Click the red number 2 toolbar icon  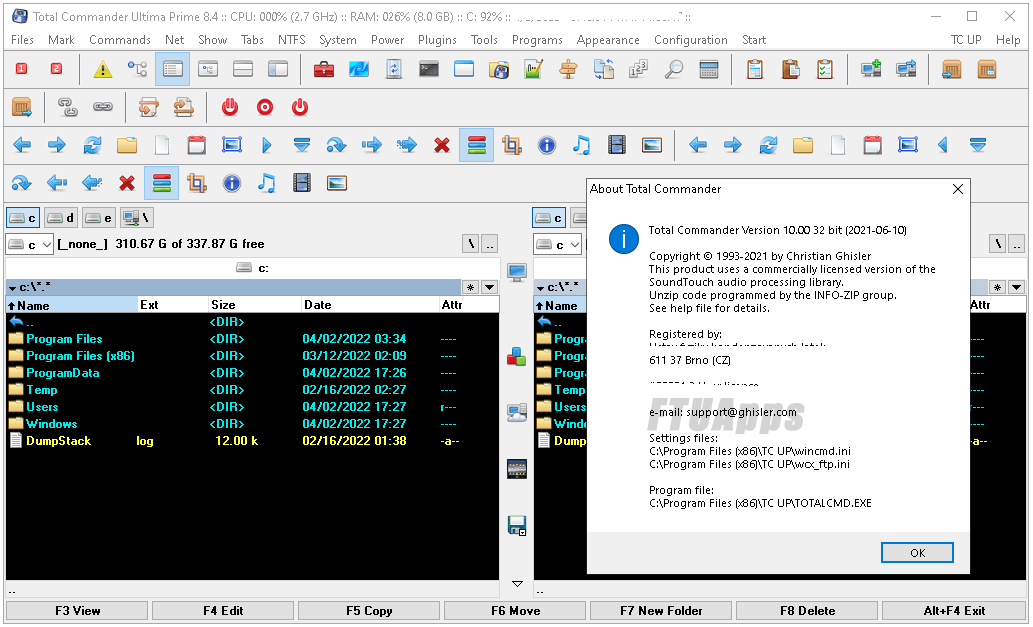(x=57, y=68)
